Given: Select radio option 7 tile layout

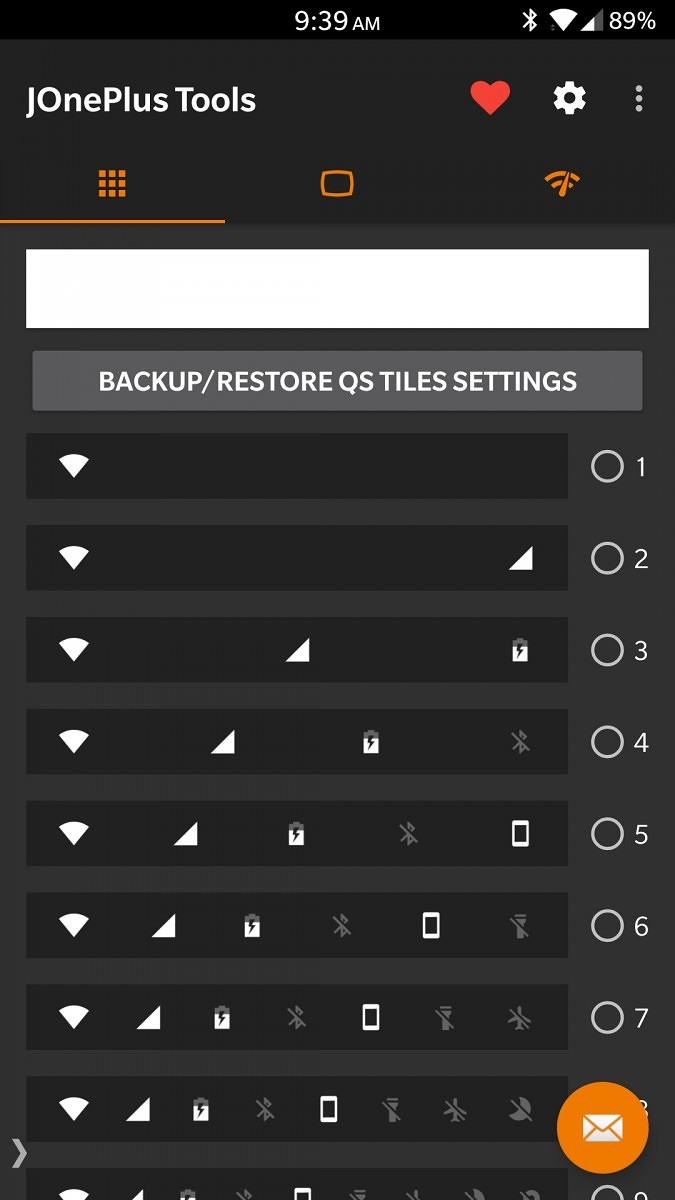Looking at the screenshot, I should pos(607,1018).
